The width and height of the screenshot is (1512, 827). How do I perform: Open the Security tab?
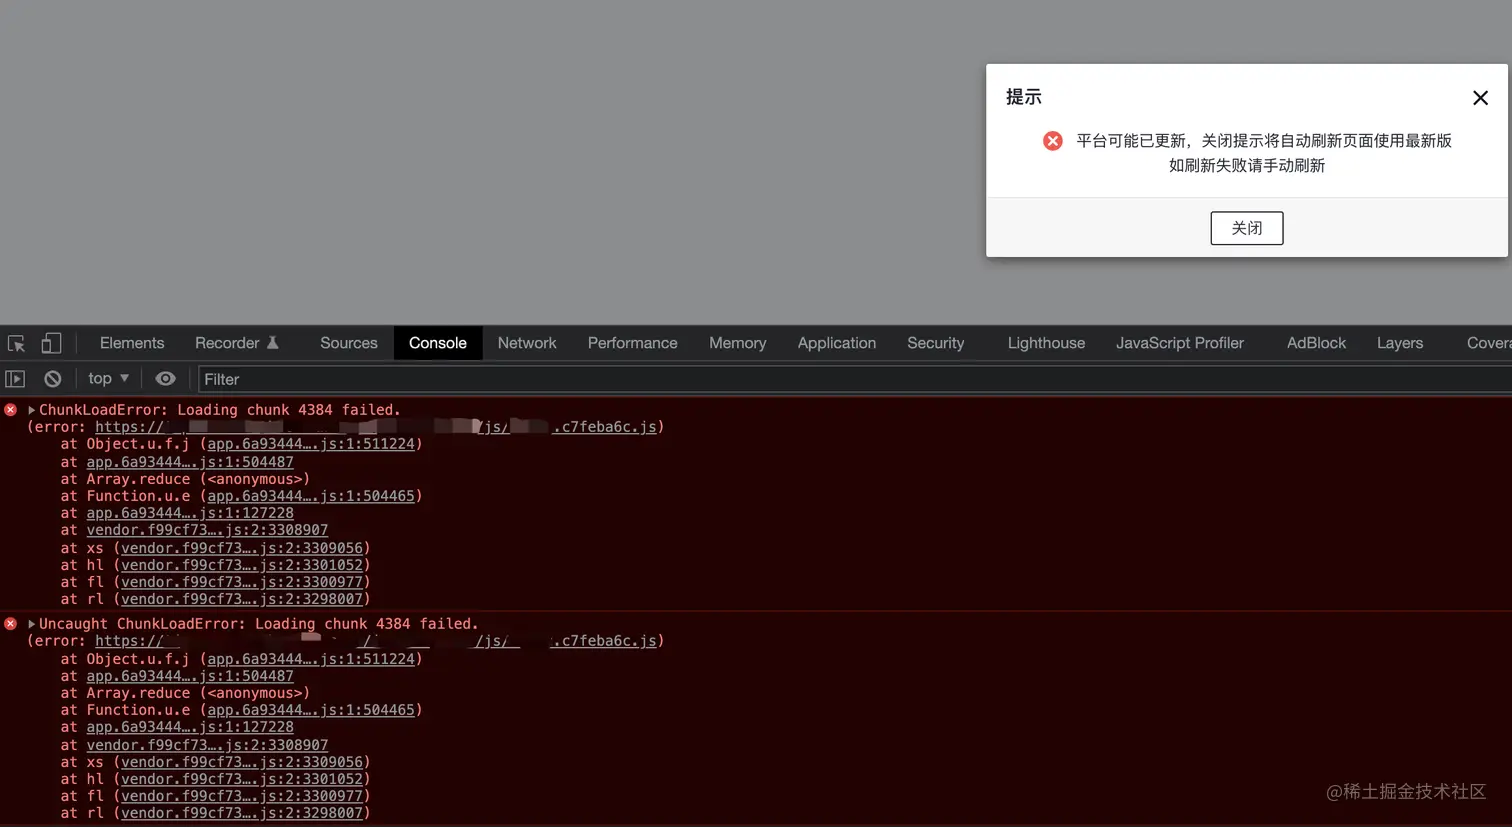coord(936,343)
